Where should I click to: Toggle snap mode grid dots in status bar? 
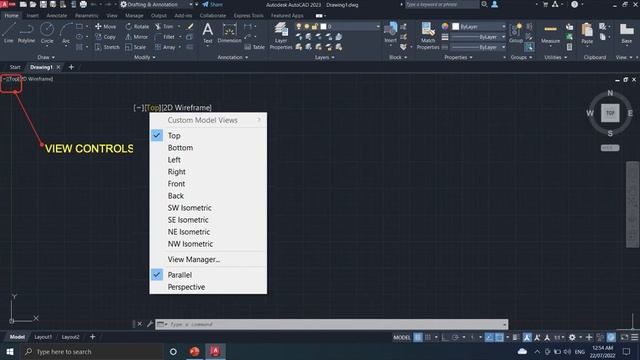[x=427, y=337]
